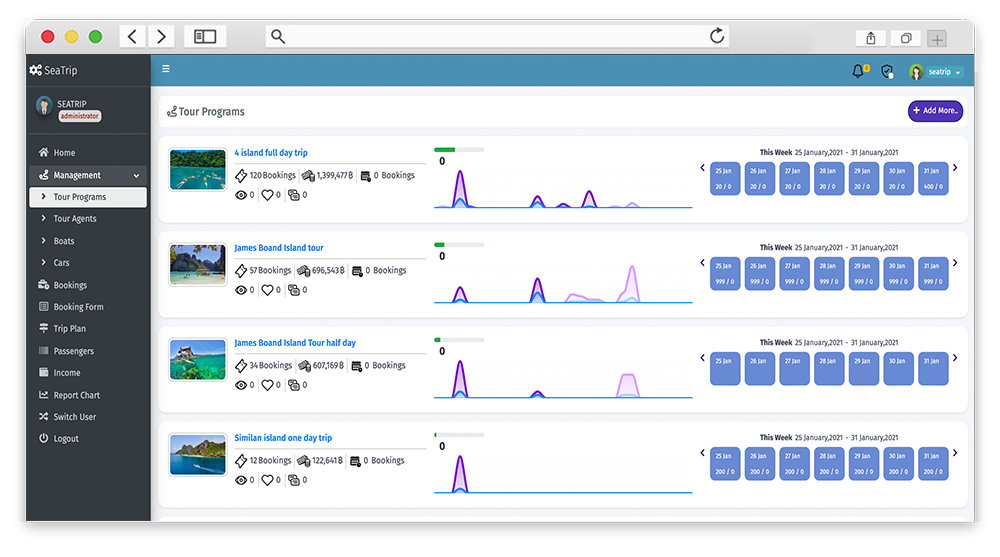Screen dimensions: 1000x557
Task: Open the notification bell icon
Action: click(858, 71)
